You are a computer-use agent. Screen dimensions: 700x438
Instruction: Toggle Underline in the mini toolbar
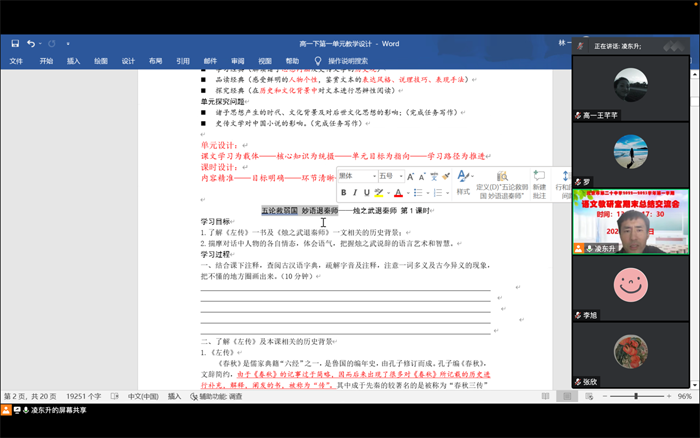point(367,192)
